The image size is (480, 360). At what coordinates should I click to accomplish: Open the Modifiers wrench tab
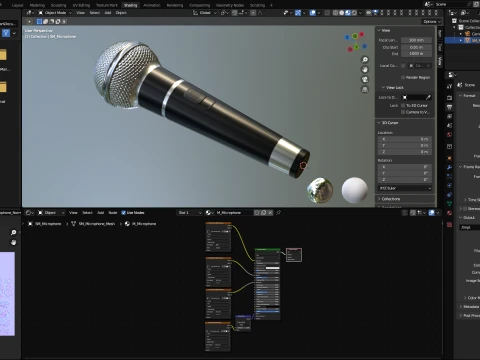(449, 167)
